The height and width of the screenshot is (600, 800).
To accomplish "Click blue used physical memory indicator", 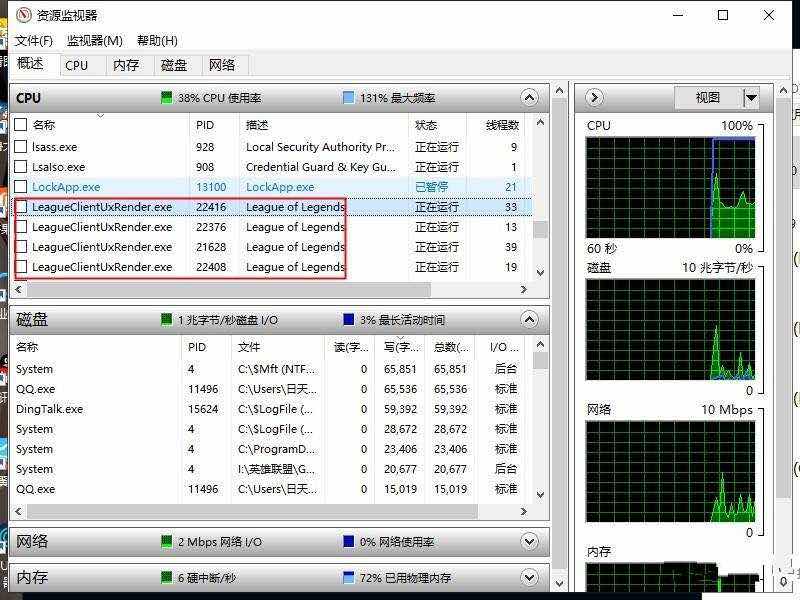I will (x=348, y=578).
